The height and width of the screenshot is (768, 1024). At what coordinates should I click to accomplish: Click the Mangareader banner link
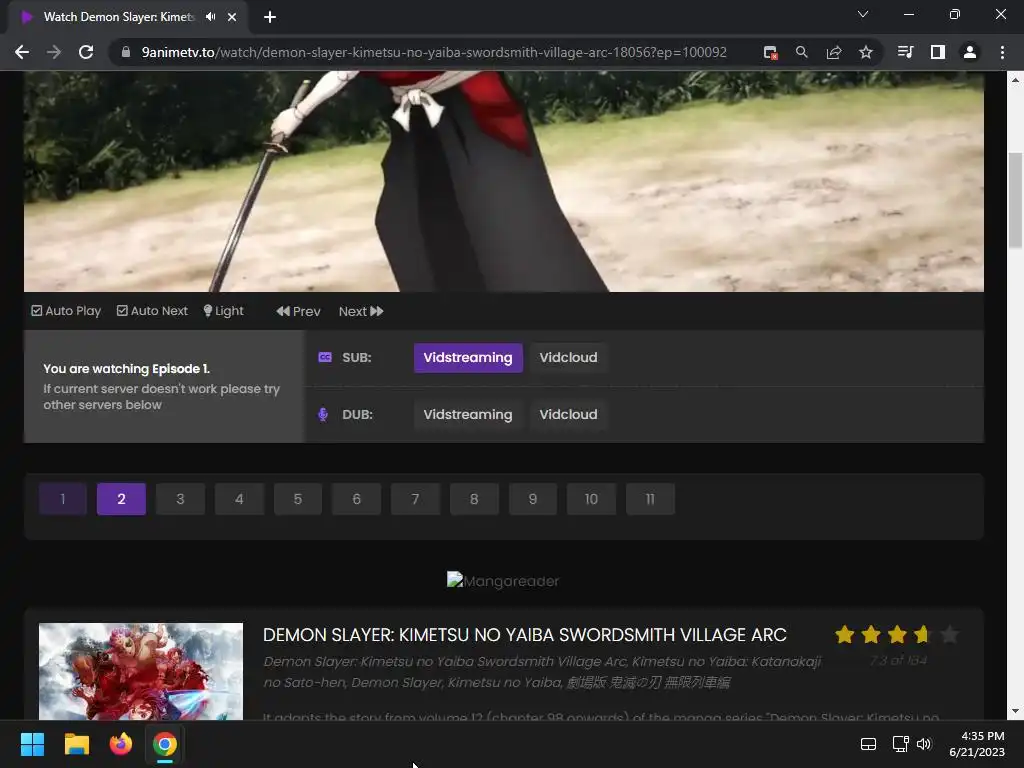[503, 581]
